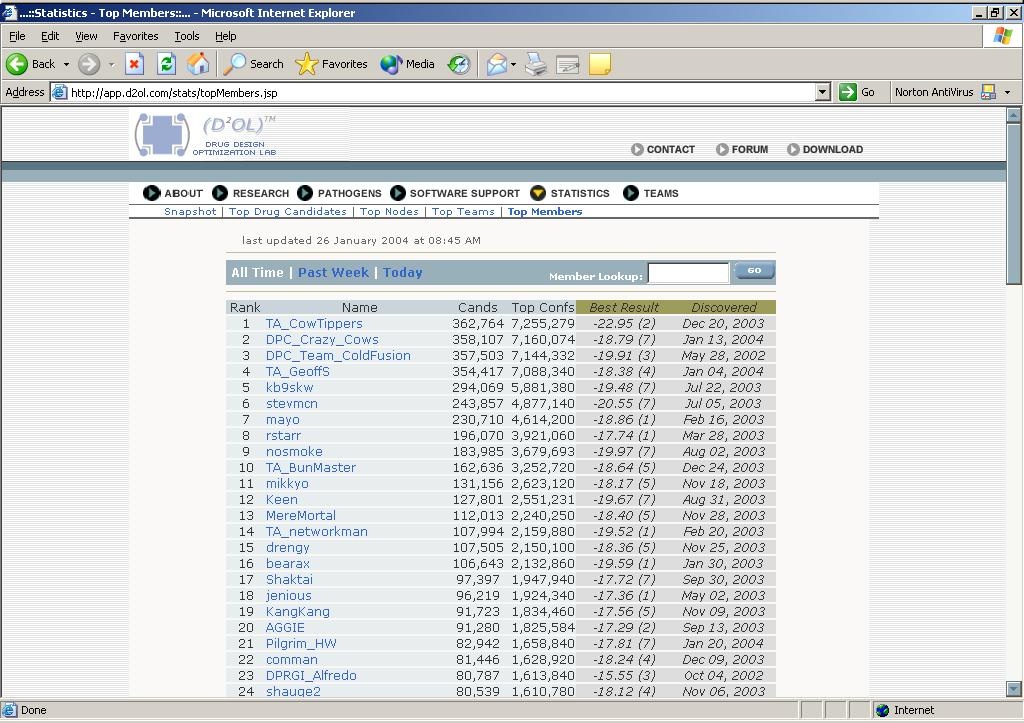Click the History clock icon

[x=459, y=64]
